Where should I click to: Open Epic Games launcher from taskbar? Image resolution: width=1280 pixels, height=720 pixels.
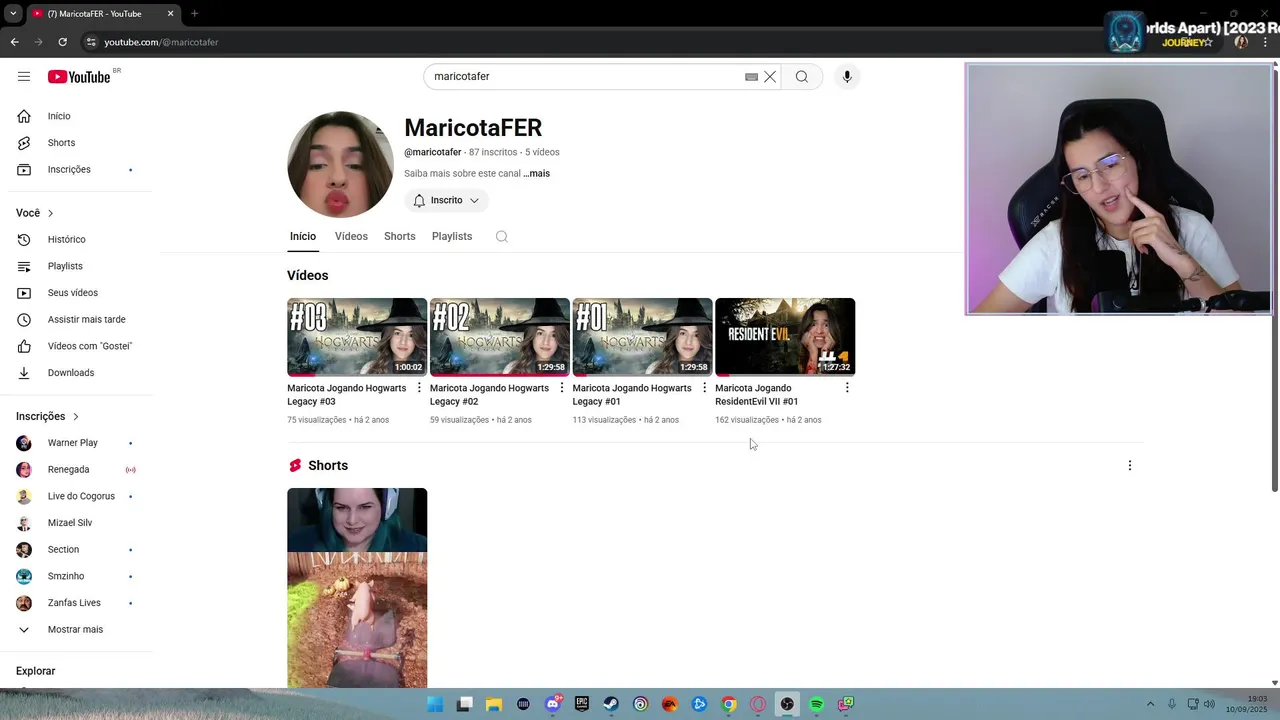pyautogui.click(x=582, y=704)
